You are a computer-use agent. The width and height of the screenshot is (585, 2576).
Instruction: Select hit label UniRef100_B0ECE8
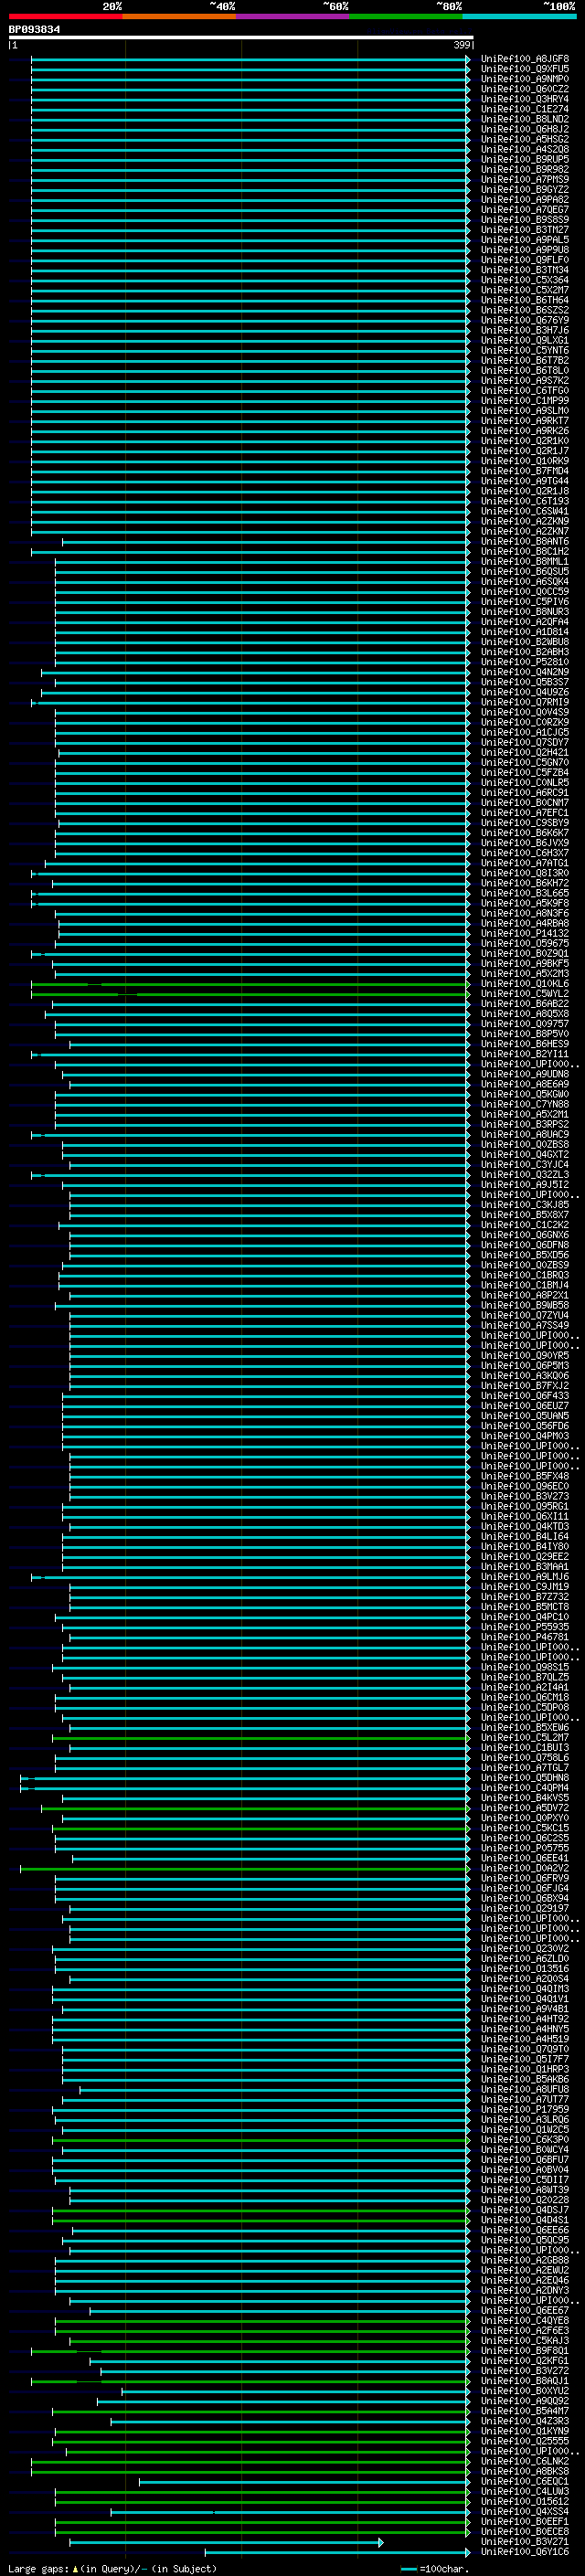525,2532
